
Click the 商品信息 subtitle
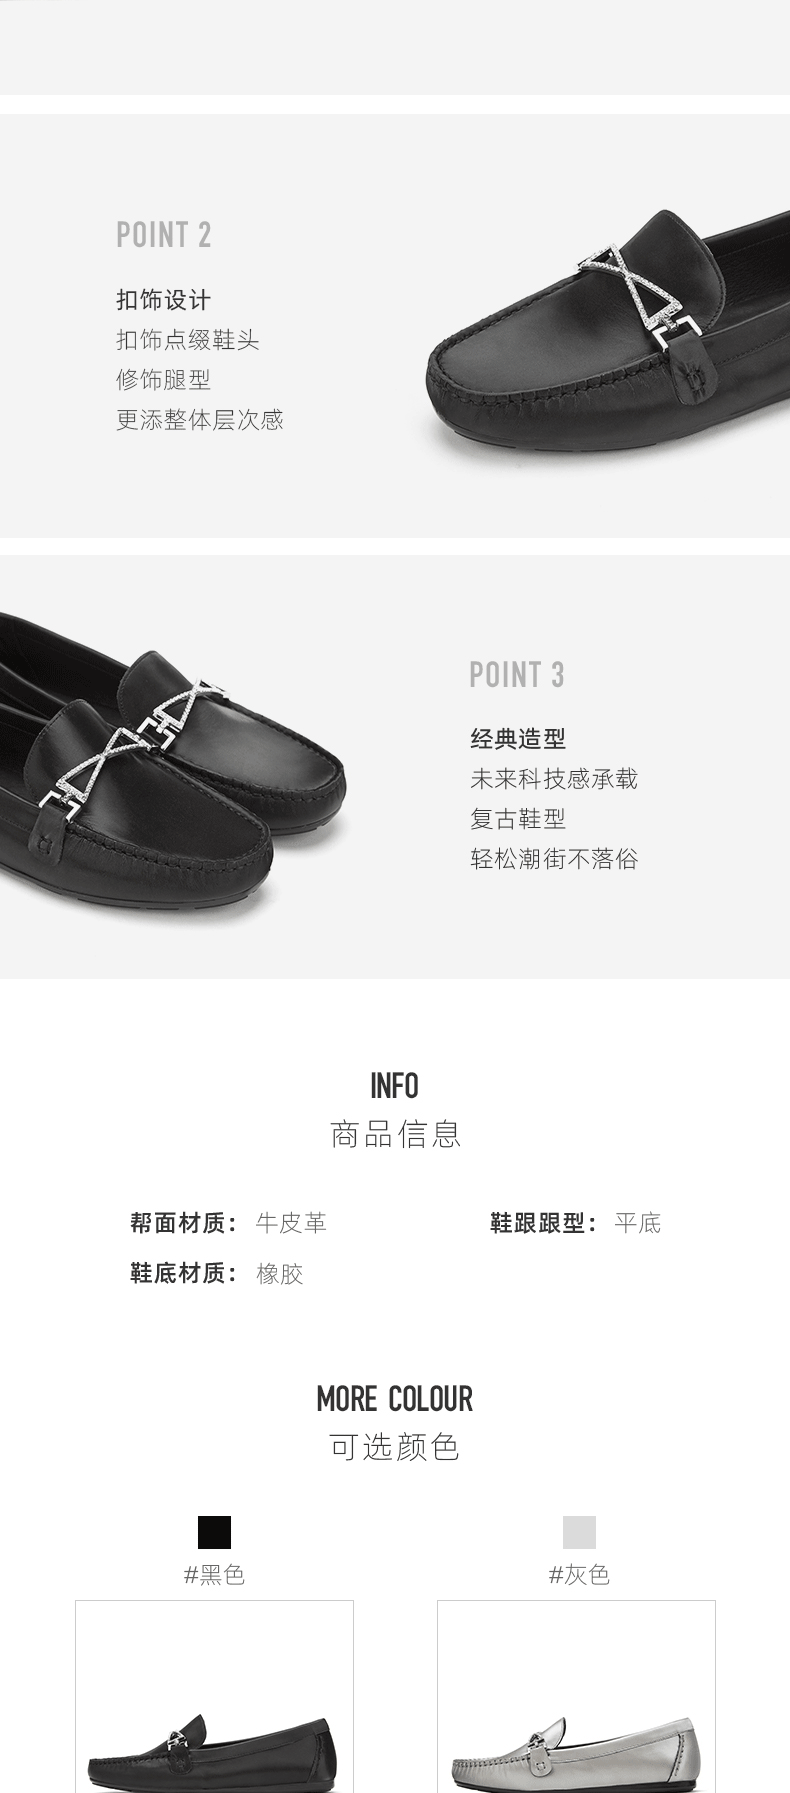click(395, 1134)
